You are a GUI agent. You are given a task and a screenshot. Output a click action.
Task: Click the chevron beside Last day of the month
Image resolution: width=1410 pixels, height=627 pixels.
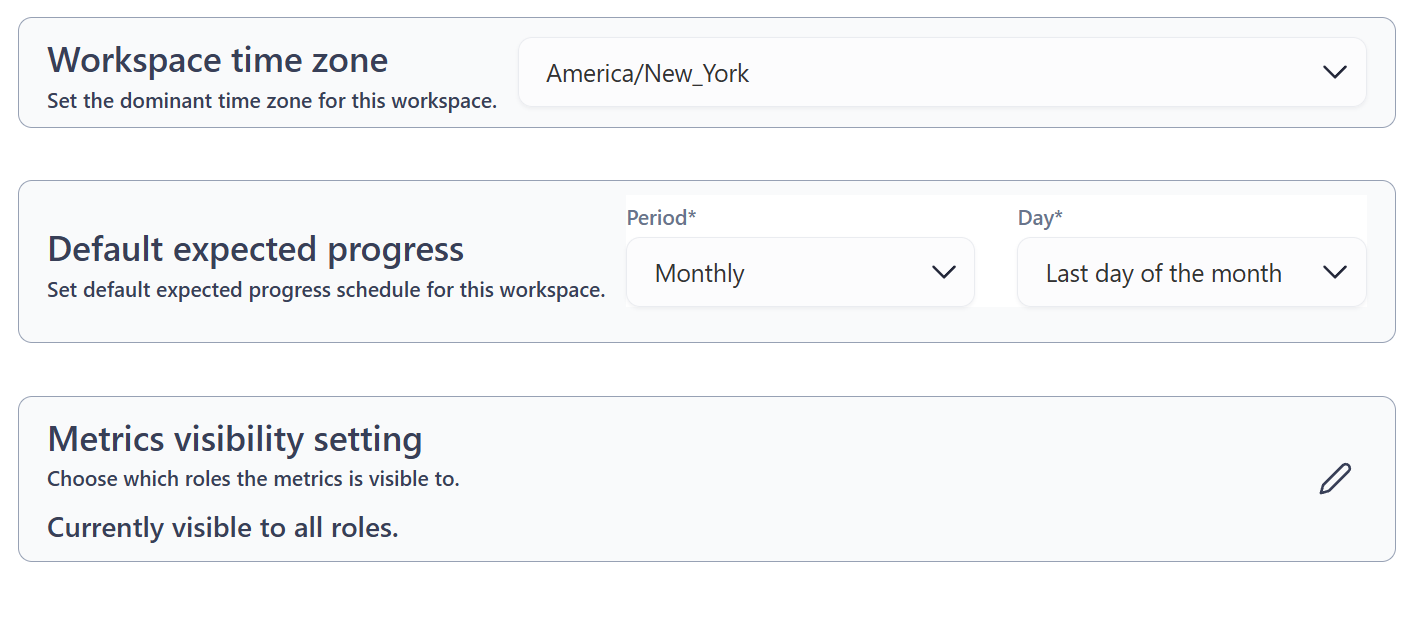pyautogui.click(x=1335, y=273)
